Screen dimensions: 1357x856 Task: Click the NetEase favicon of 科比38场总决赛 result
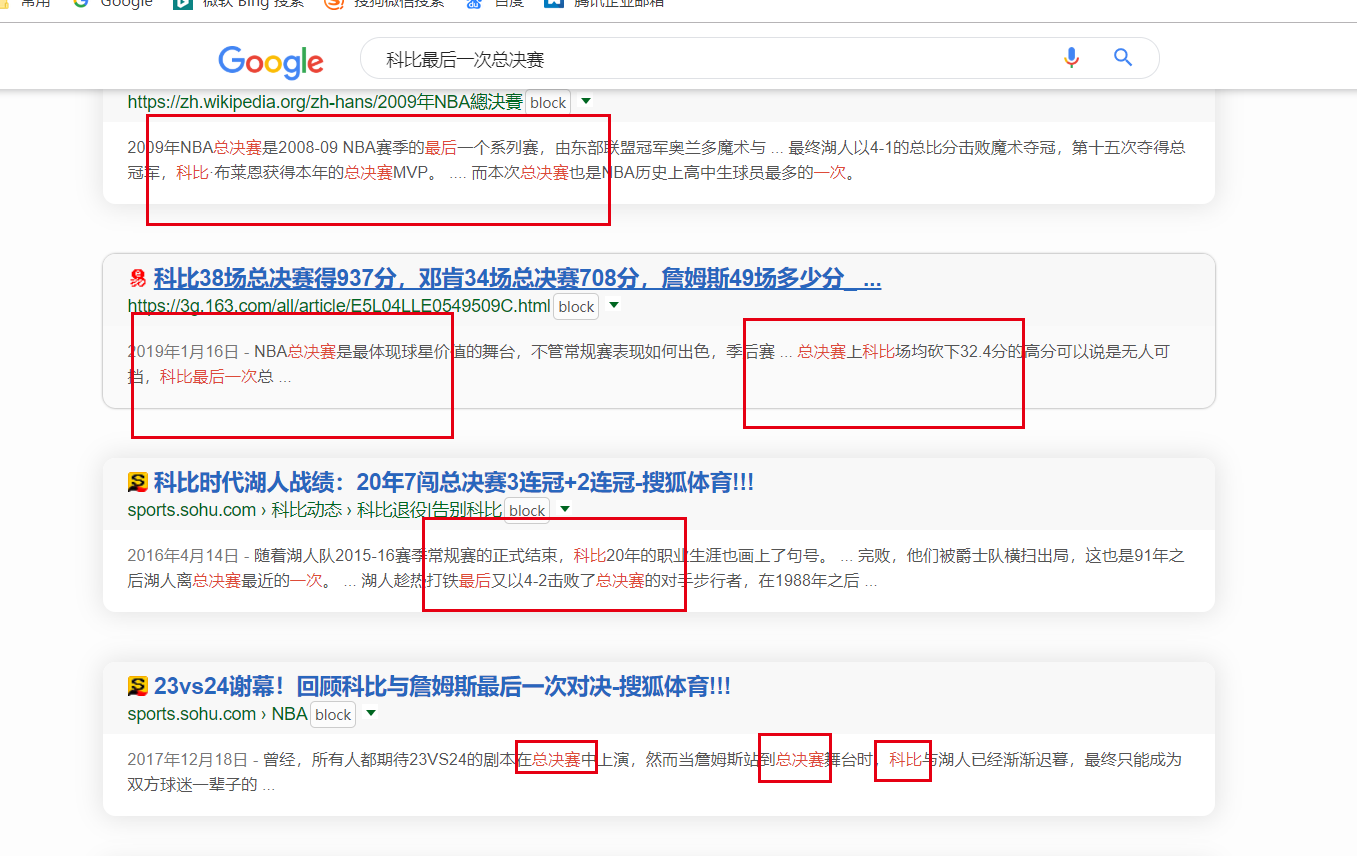138,279
